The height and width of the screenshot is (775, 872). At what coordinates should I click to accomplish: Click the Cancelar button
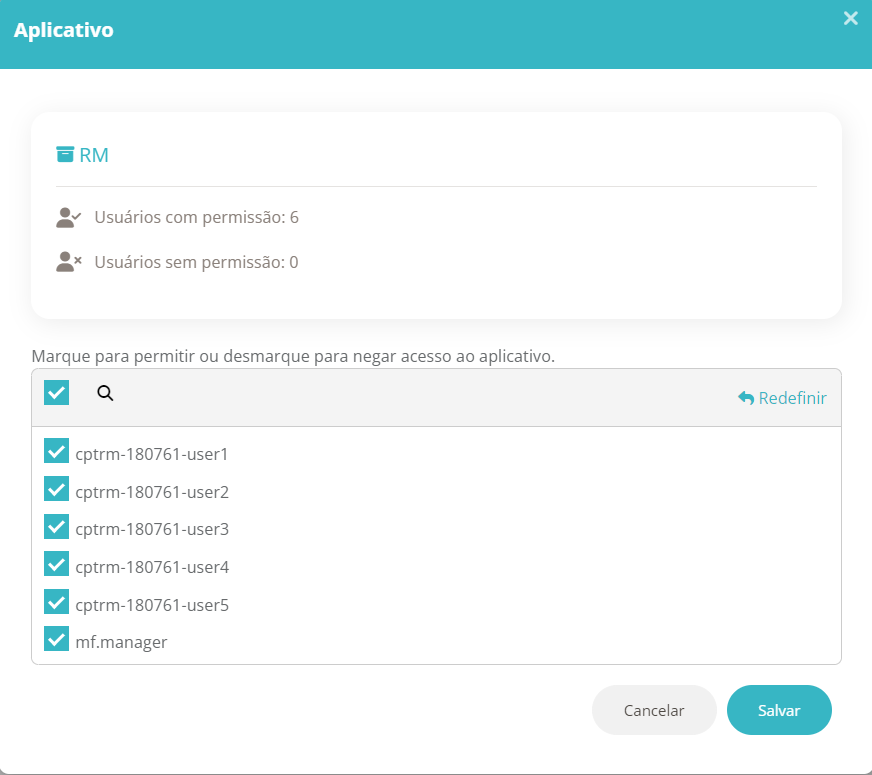point(654,710)
